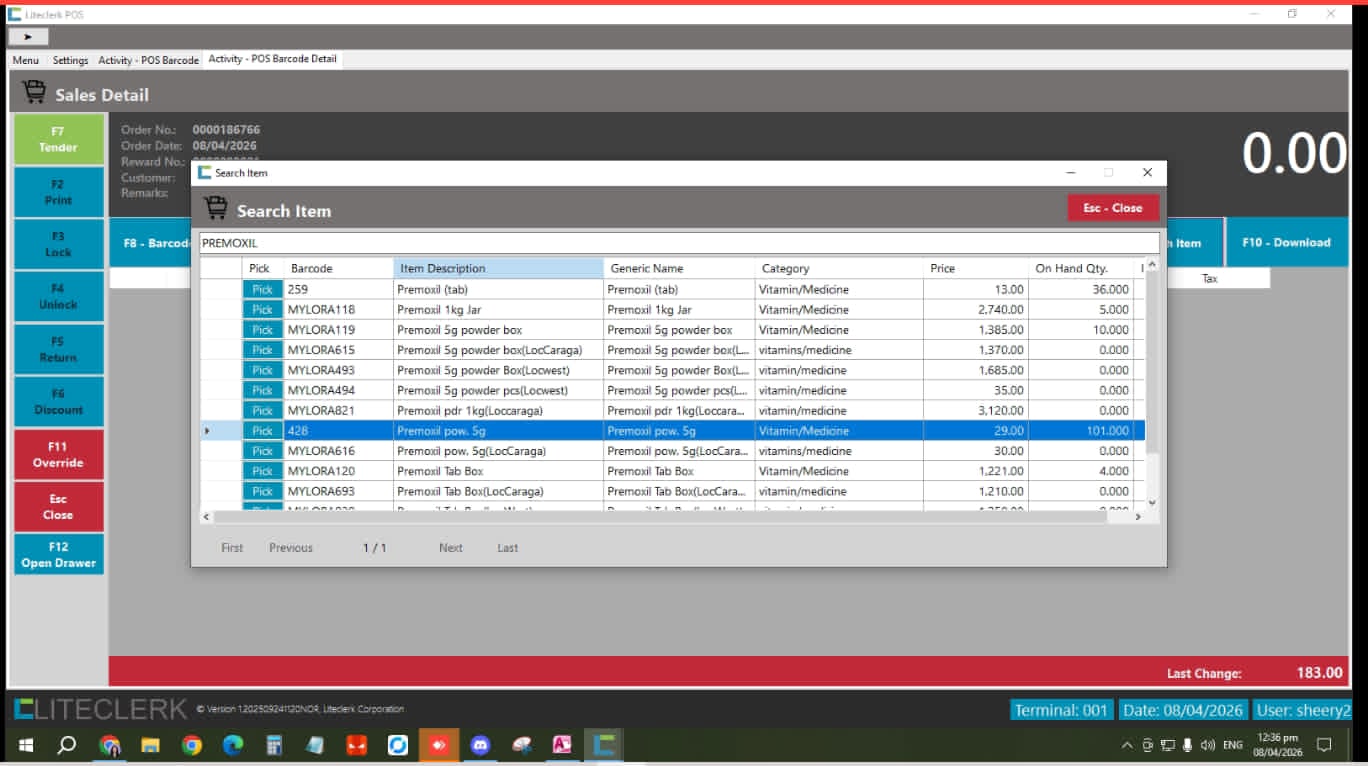The image size is (1368, 766).
Task: Click the F7 Tender button
Action: 58,139
